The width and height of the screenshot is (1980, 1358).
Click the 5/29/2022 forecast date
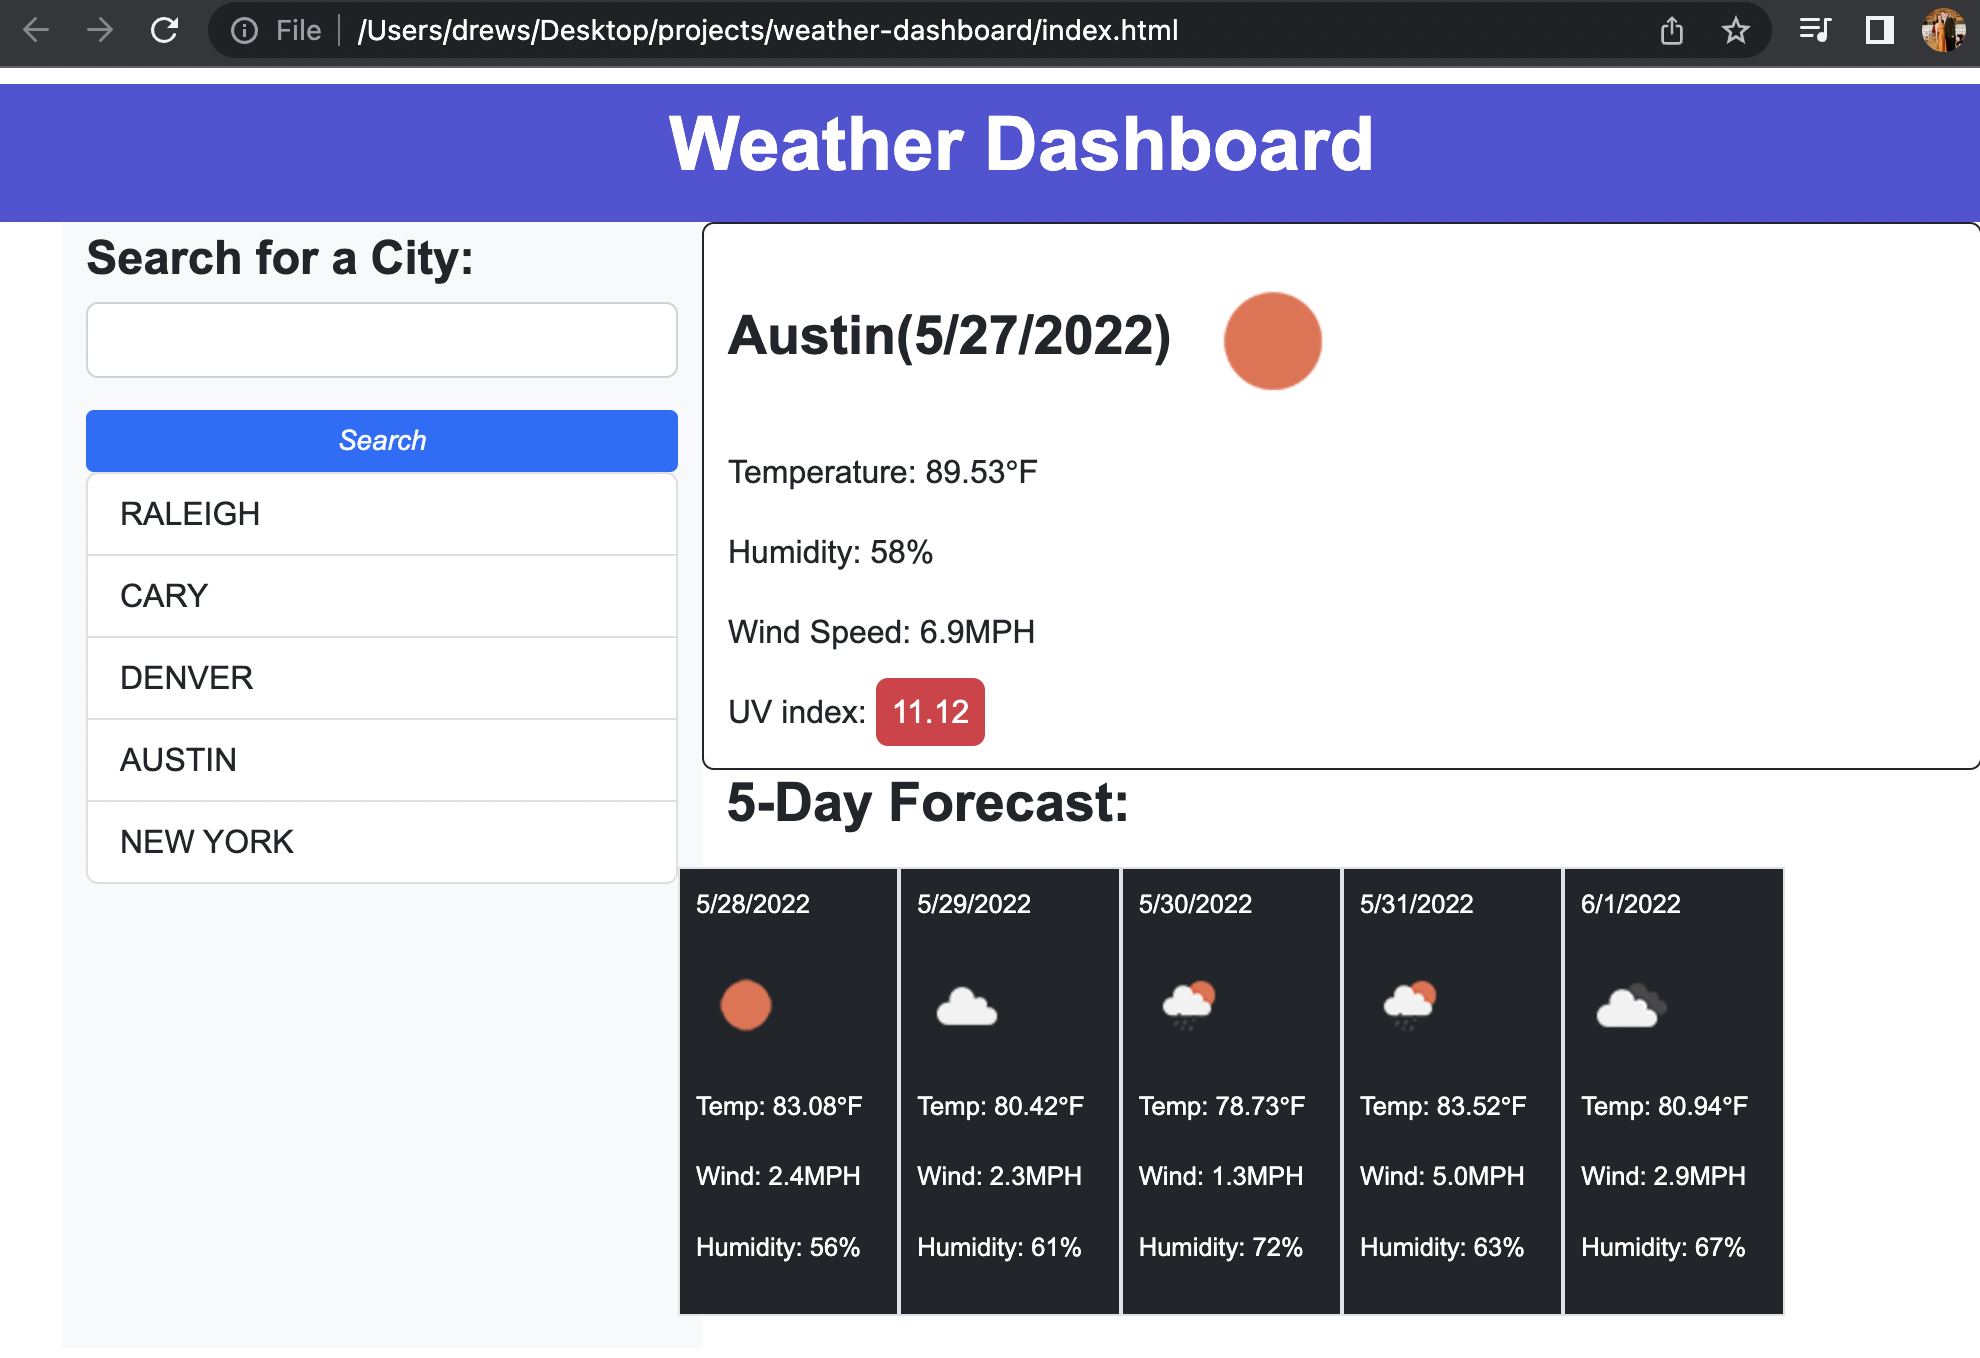pos(974,904)
